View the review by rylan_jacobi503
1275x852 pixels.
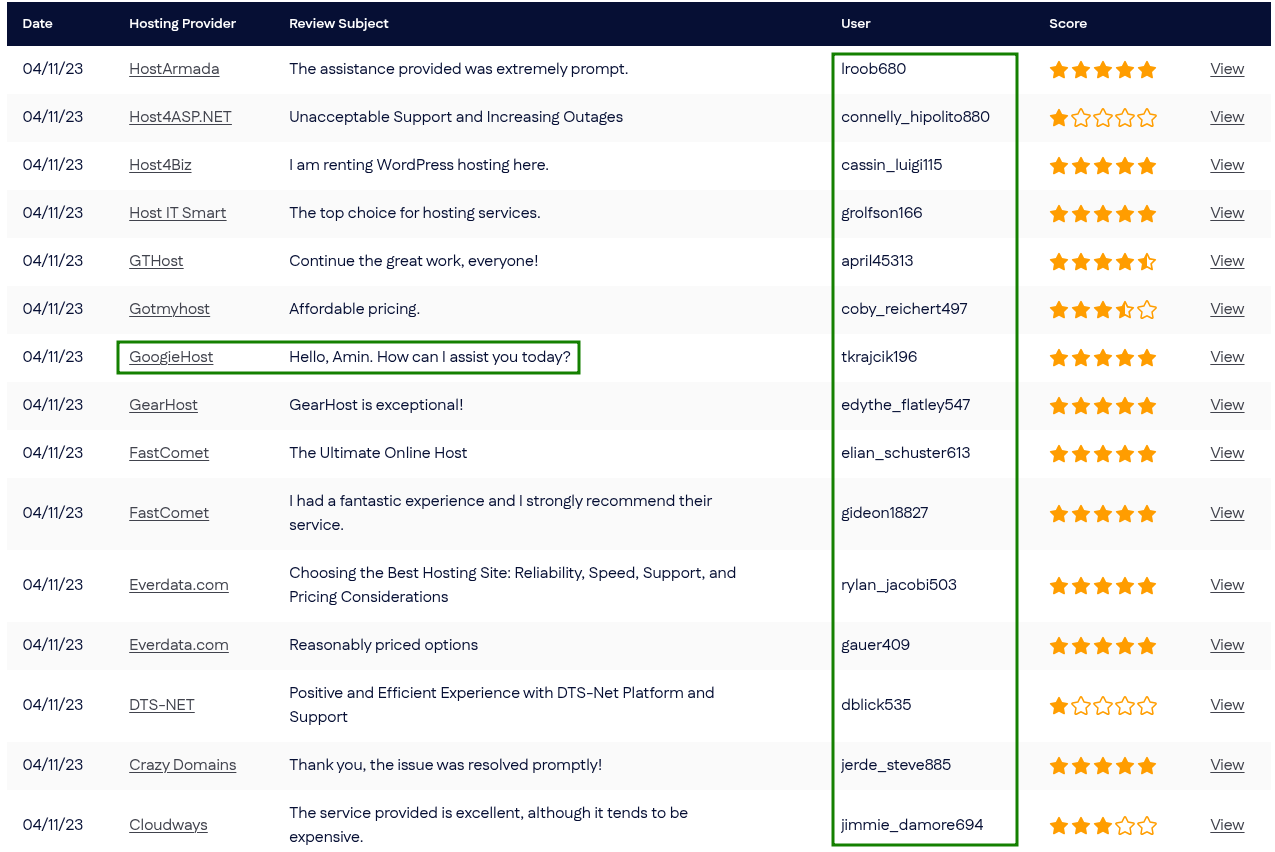pos(1227,585)
